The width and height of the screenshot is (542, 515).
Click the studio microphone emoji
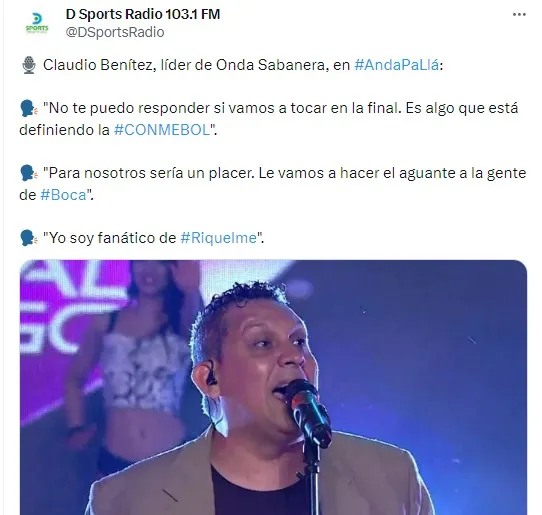coord(29,65)
